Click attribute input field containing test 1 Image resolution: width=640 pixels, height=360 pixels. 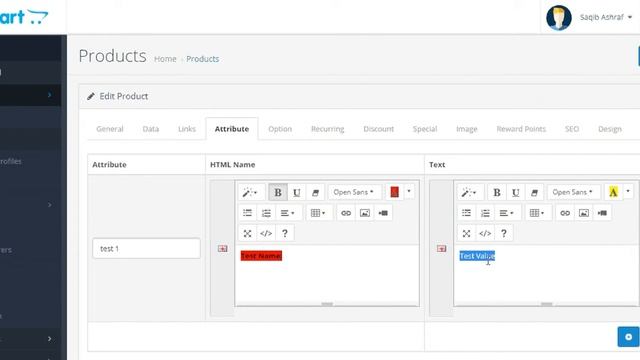147,249
